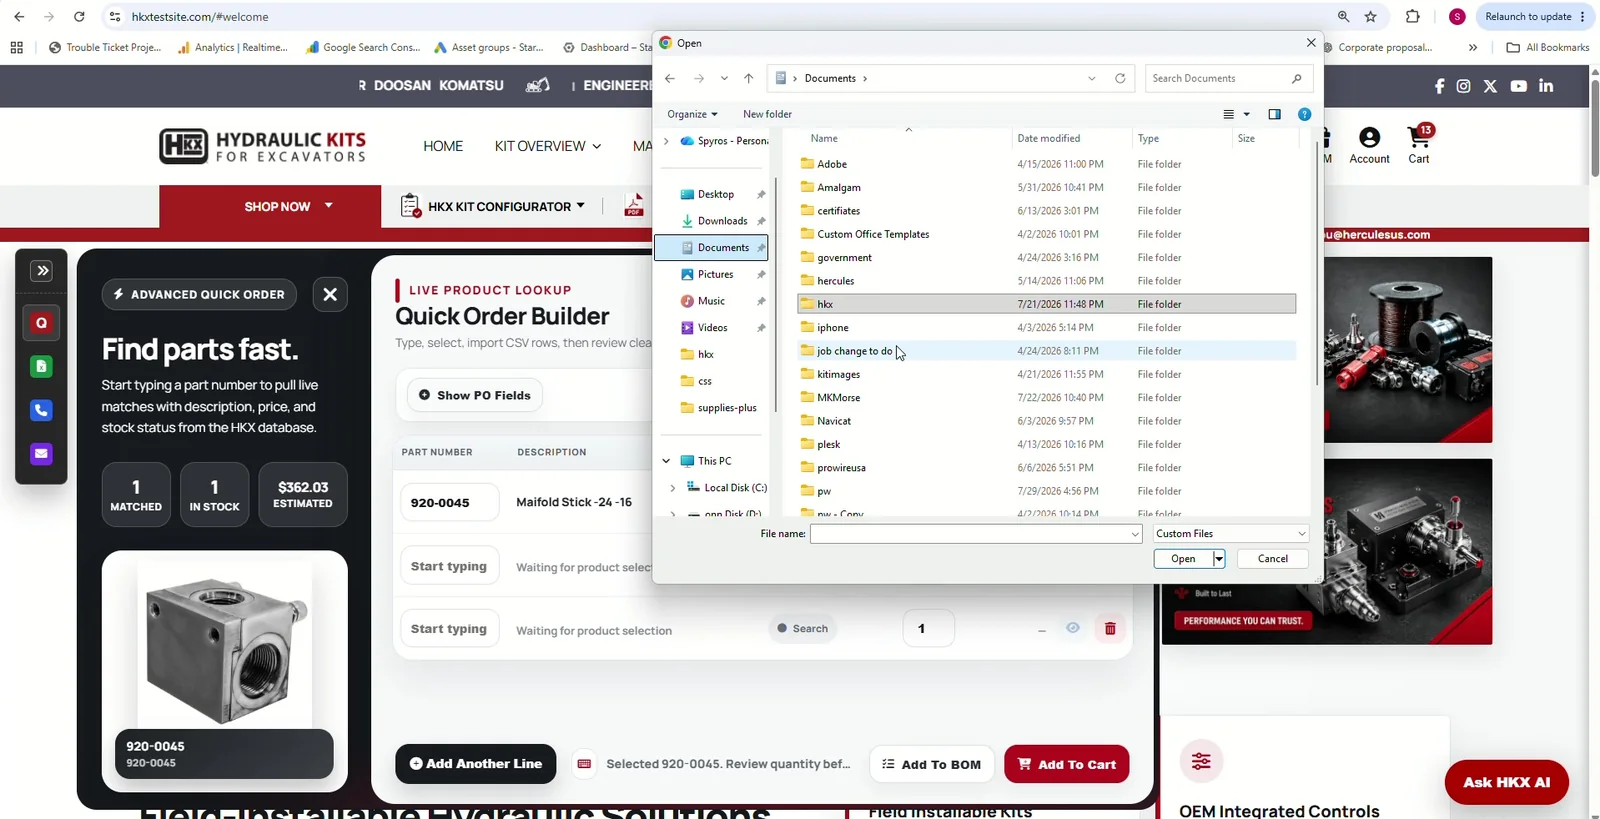Delete the third order line with trash icon
Image resolution: width=1600 pixels, height=819 pixels.
1110,629
